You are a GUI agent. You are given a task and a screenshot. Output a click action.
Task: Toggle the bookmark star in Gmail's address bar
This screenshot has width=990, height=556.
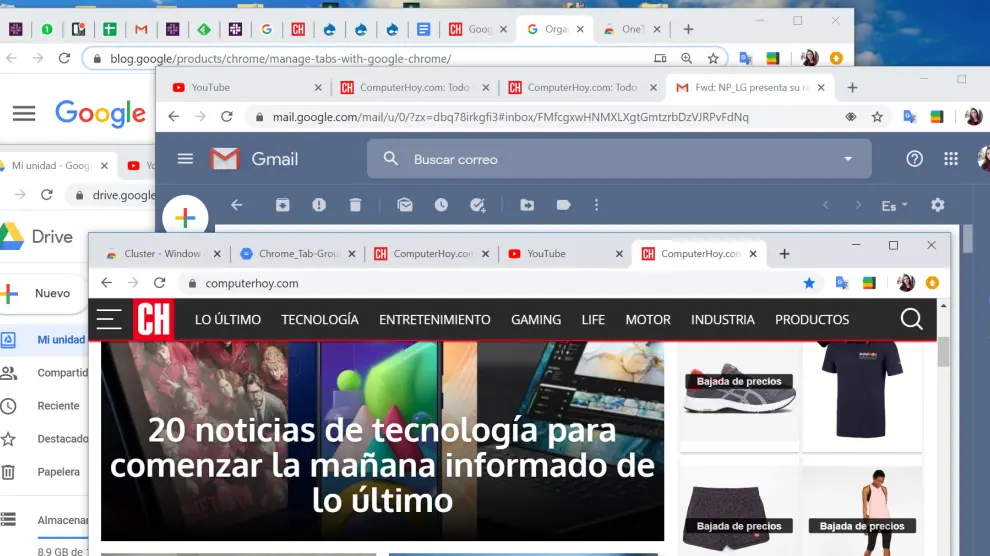click(x=877, y=117)
